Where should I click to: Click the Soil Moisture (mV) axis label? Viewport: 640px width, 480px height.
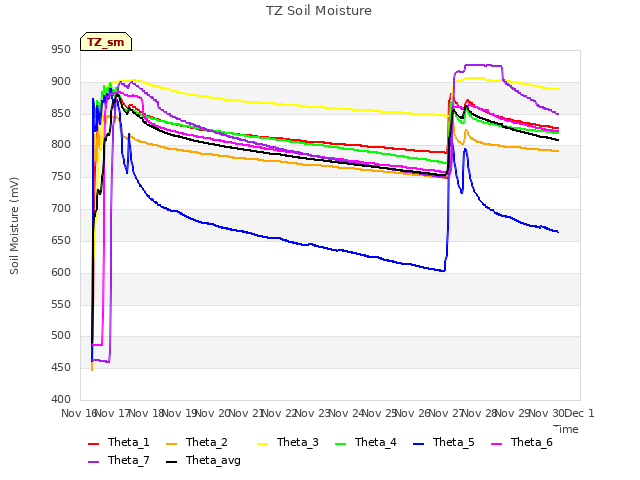pyautogui.click(x=14, y=226)
